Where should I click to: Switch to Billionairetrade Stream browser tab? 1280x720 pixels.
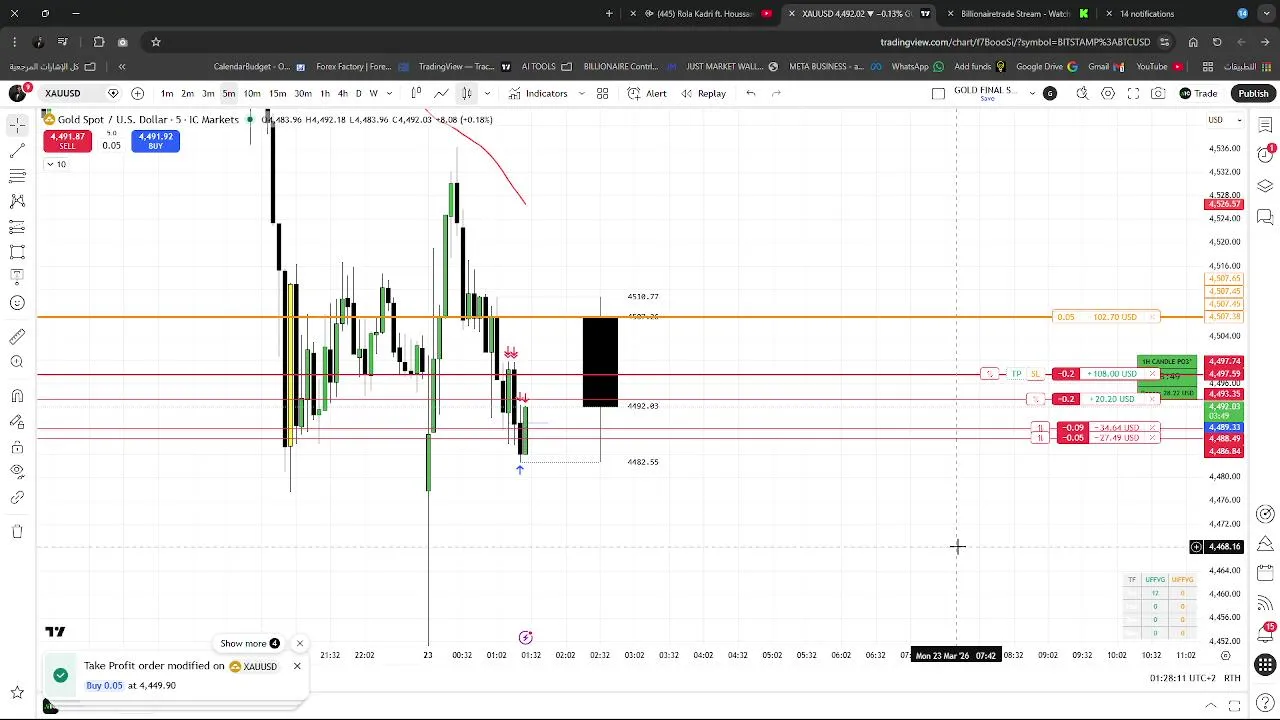[x=1015, y=14]
